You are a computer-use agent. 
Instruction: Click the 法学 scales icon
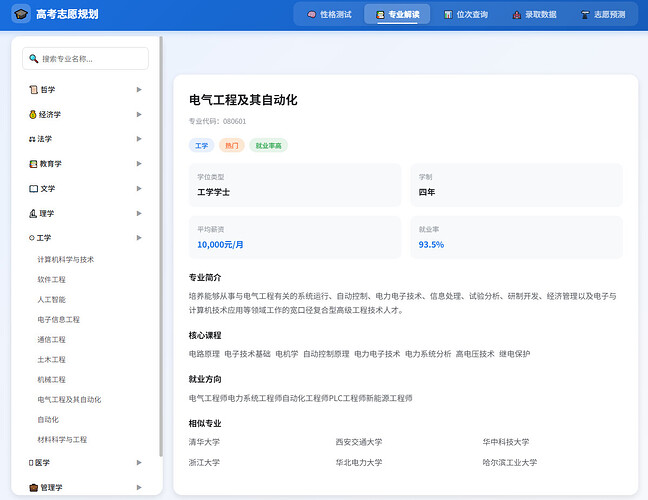tap(33, 139)
